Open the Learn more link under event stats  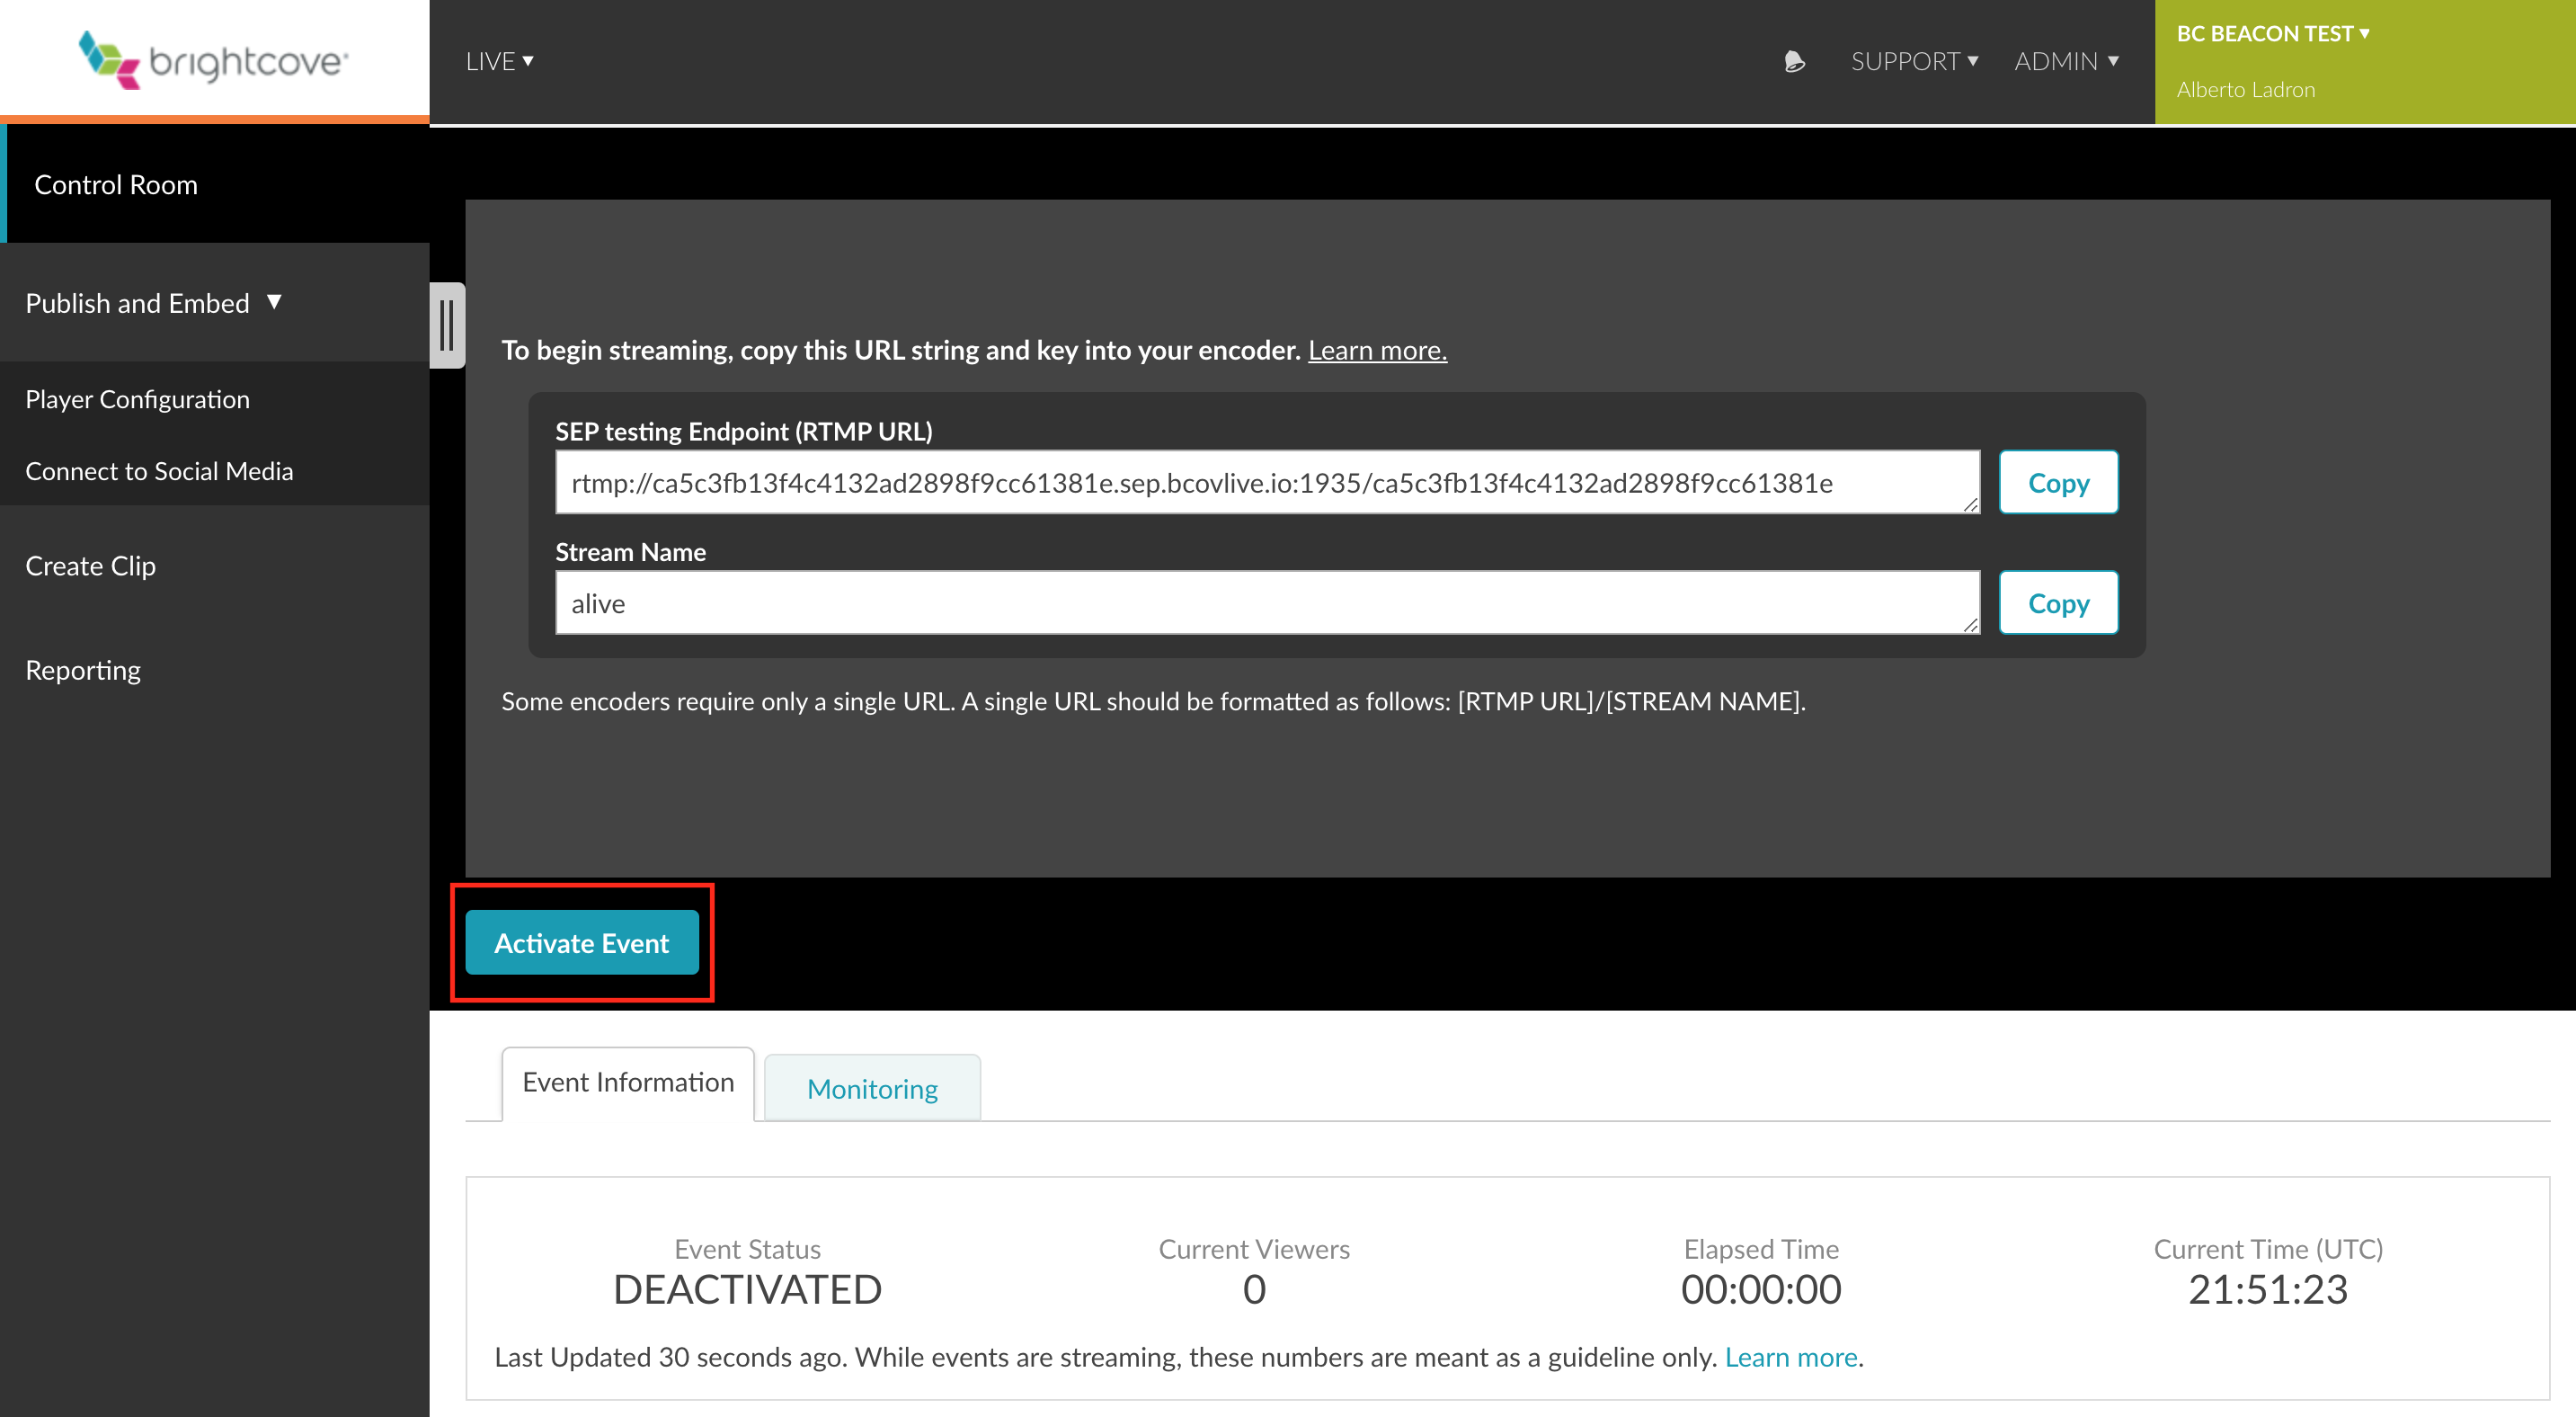coord(1791,1357)
